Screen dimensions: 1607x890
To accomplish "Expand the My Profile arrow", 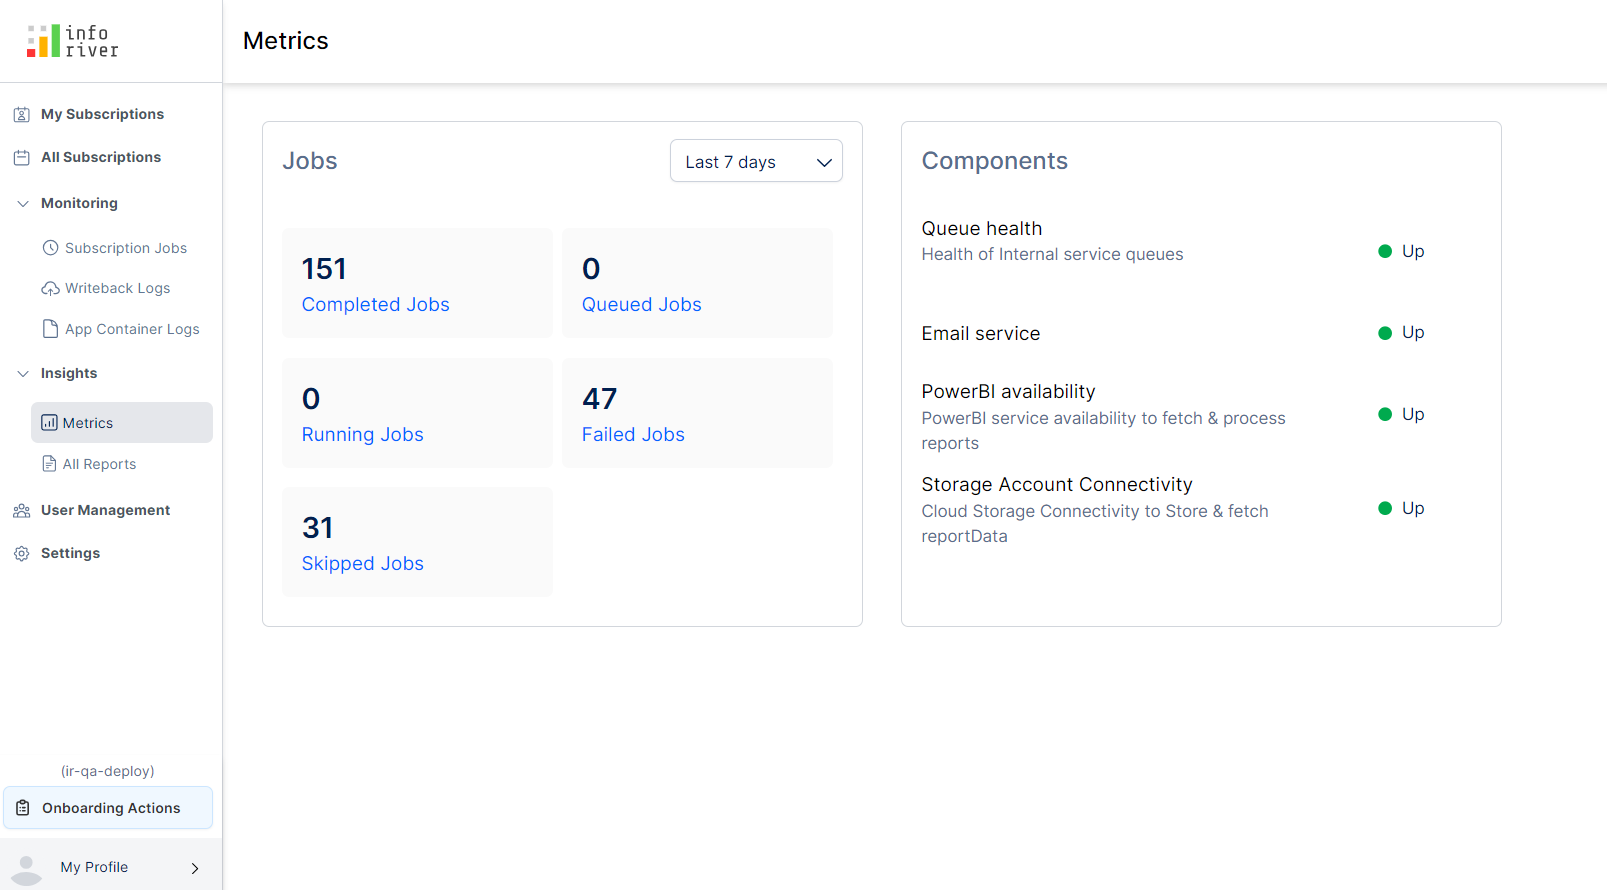I will coord(195,868).
